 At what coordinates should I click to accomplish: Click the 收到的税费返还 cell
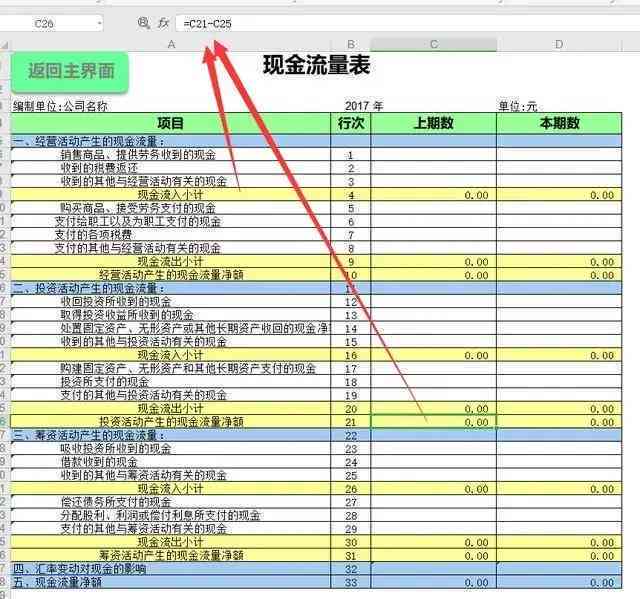tap(171, 168)
